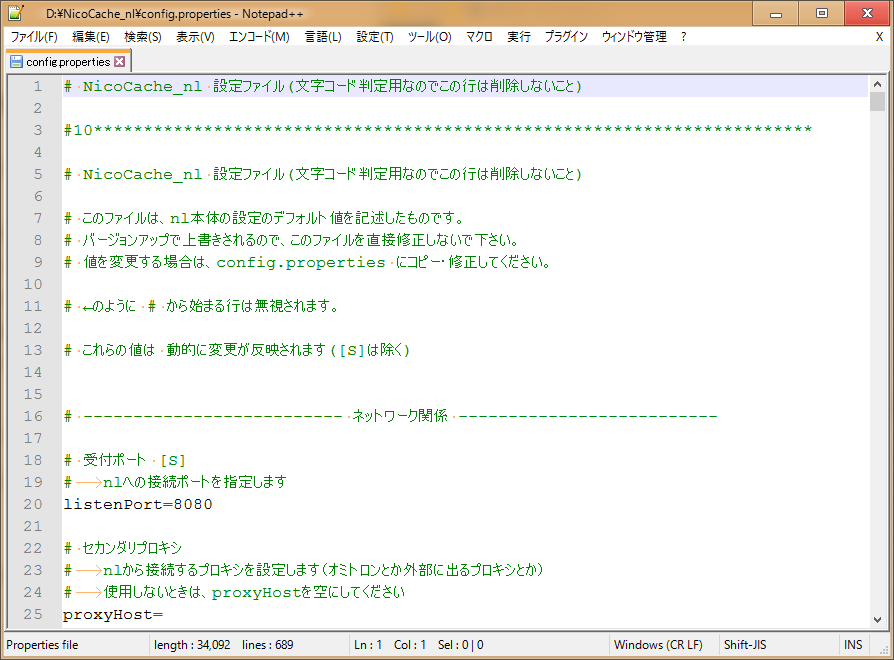
Task: Click the 'ネットワーク関係' section header line
Action: coord(391,416)
